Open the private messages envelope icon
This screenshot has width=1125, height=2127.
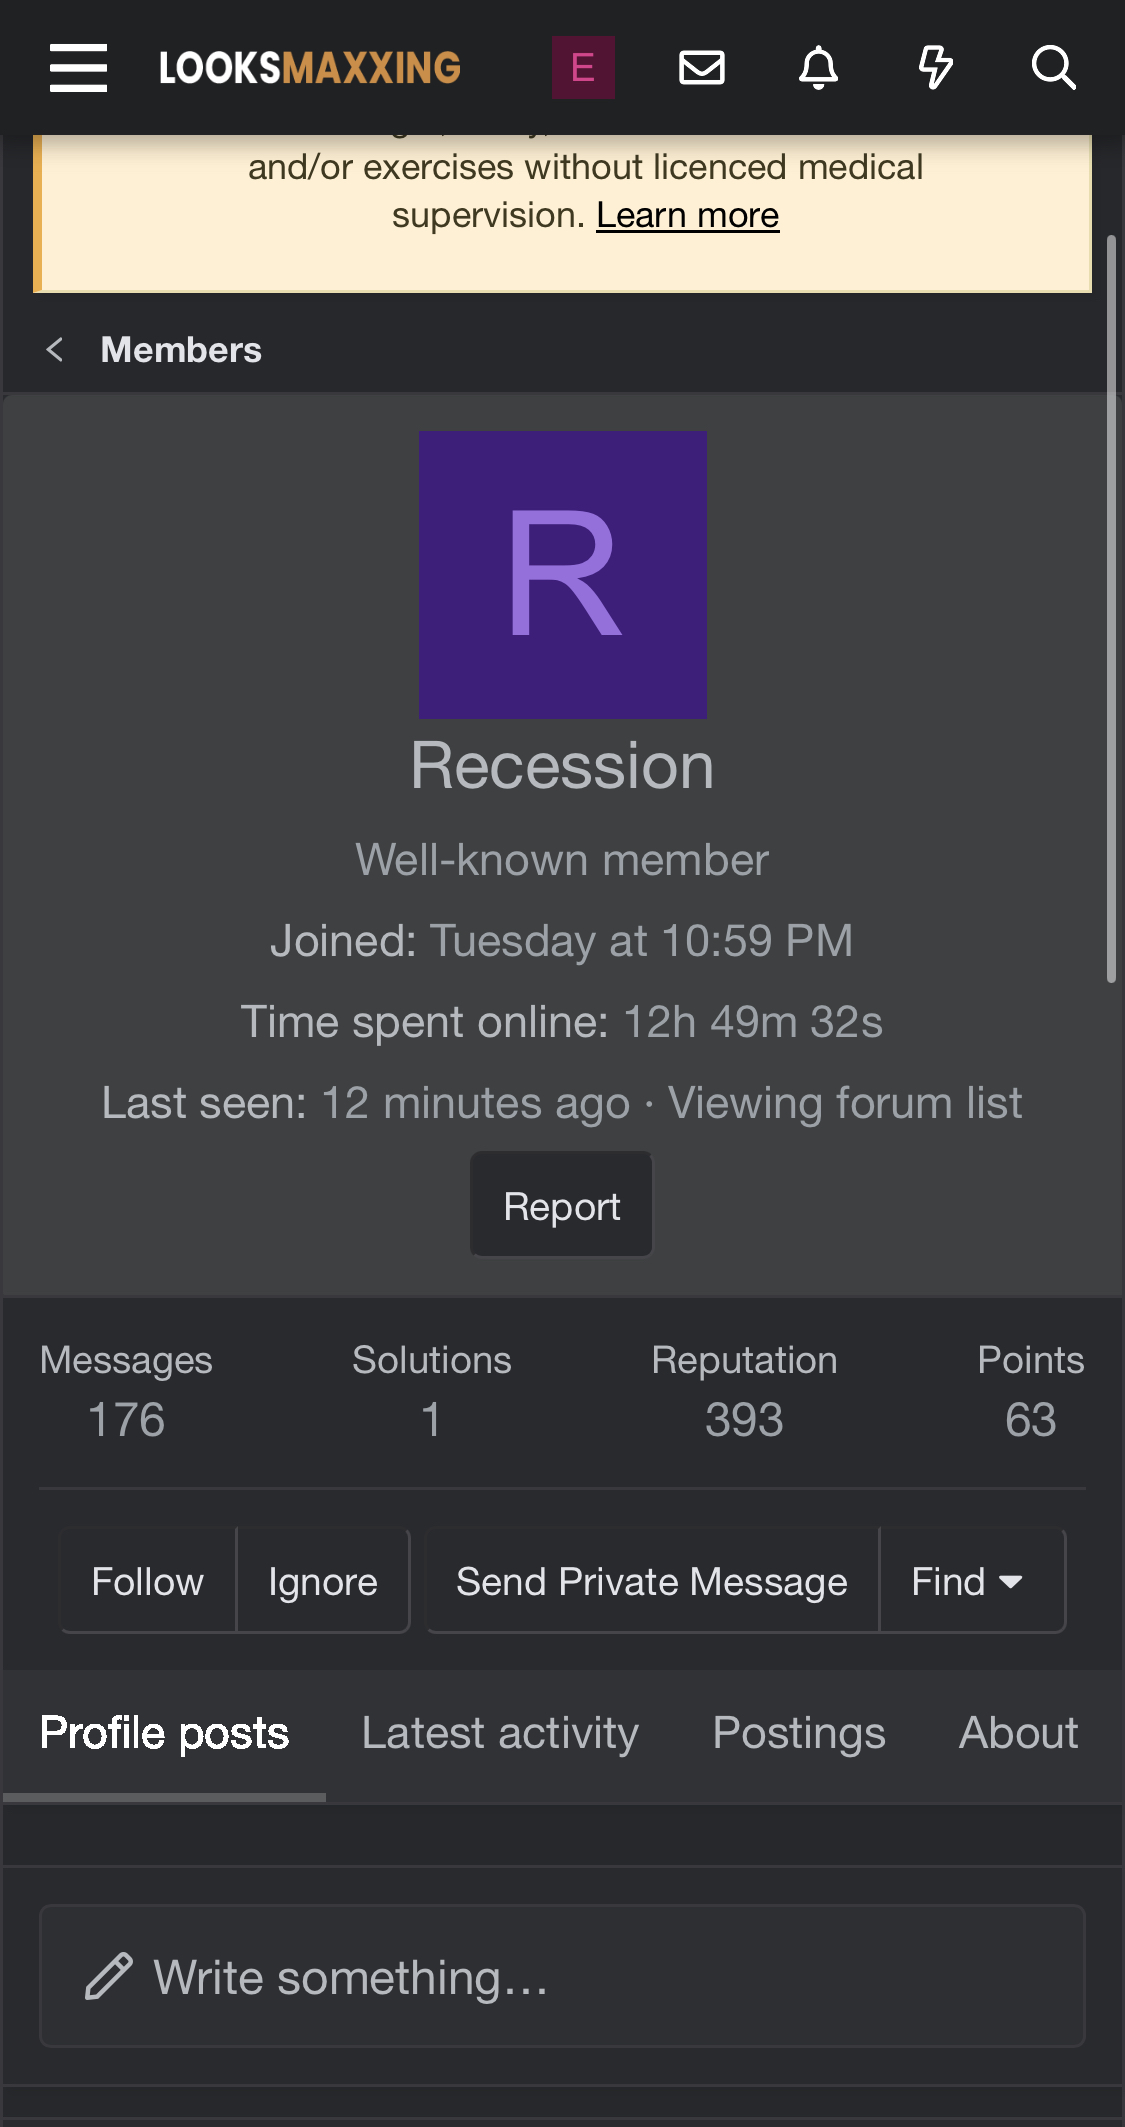point(702,68)
